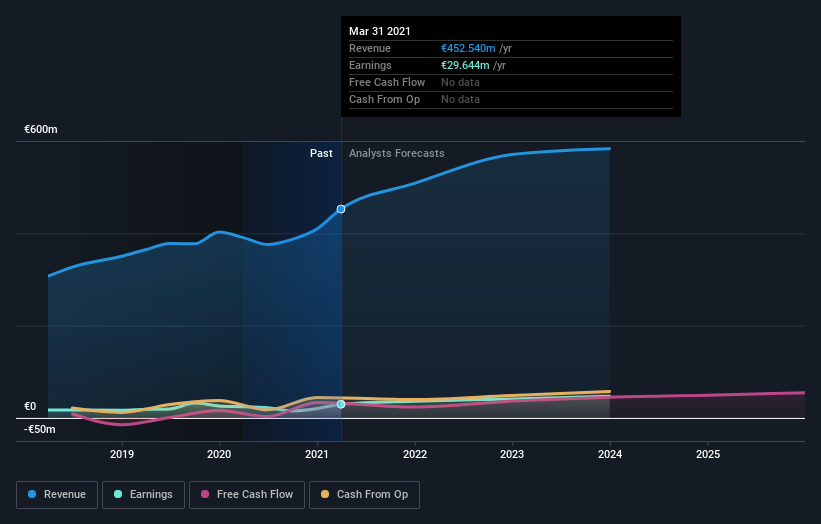Click the tooltip 'Cash From Op' row label
The image size is (821, 524).
click(384, 99)
